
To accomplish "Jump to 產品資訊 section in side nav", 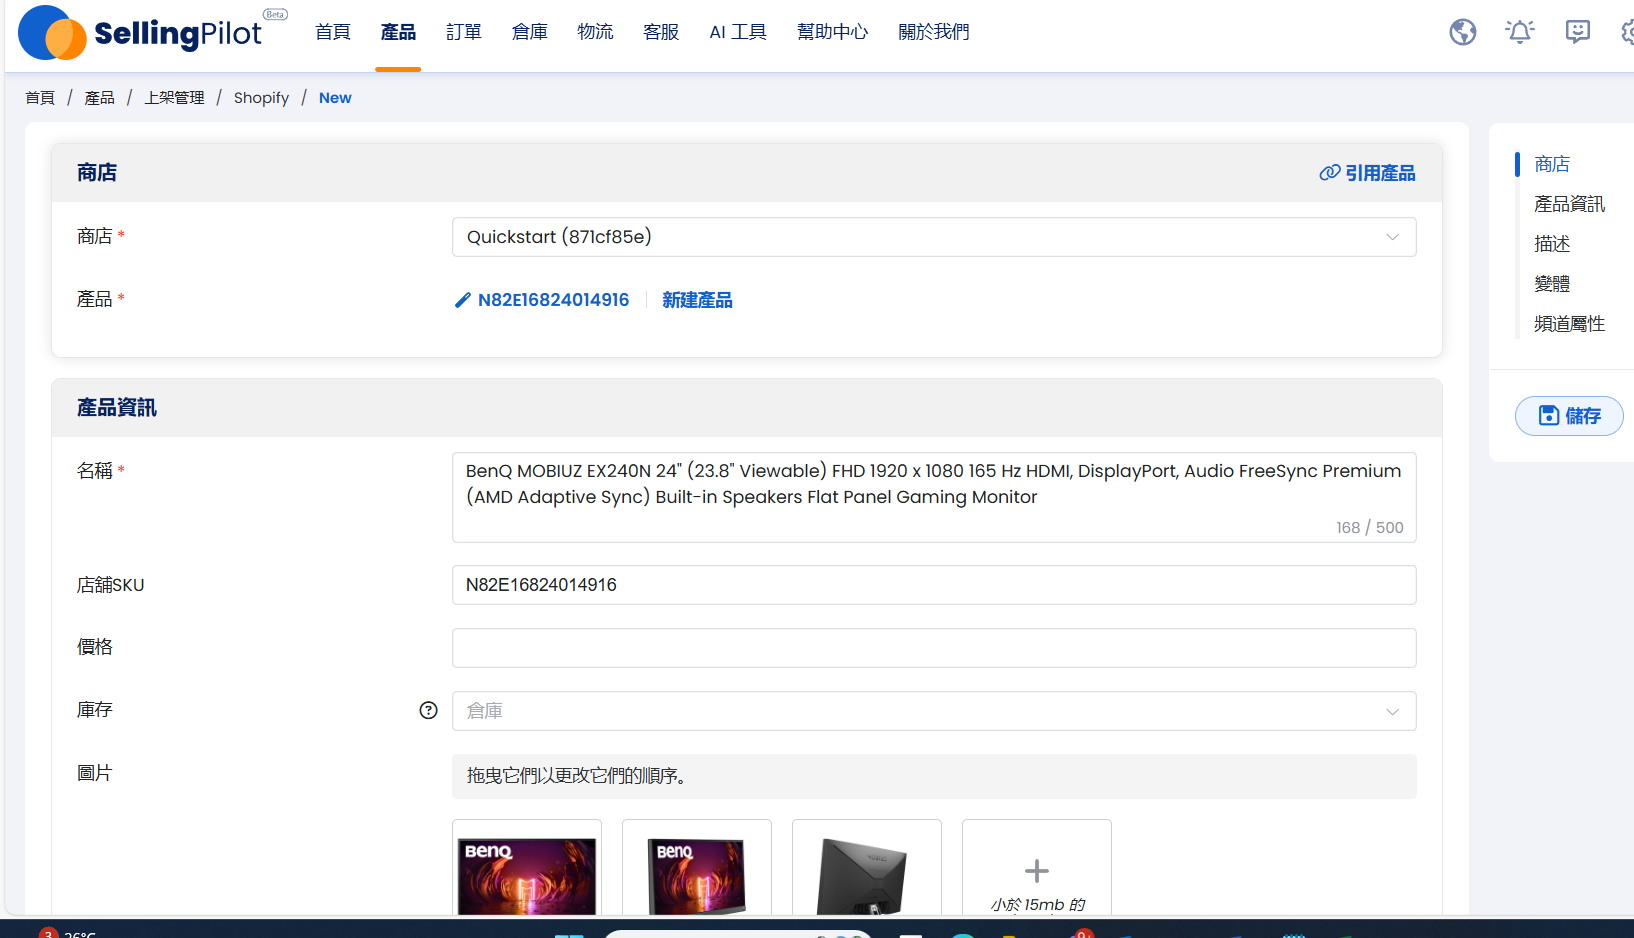I will click(x=1569, y=204).
